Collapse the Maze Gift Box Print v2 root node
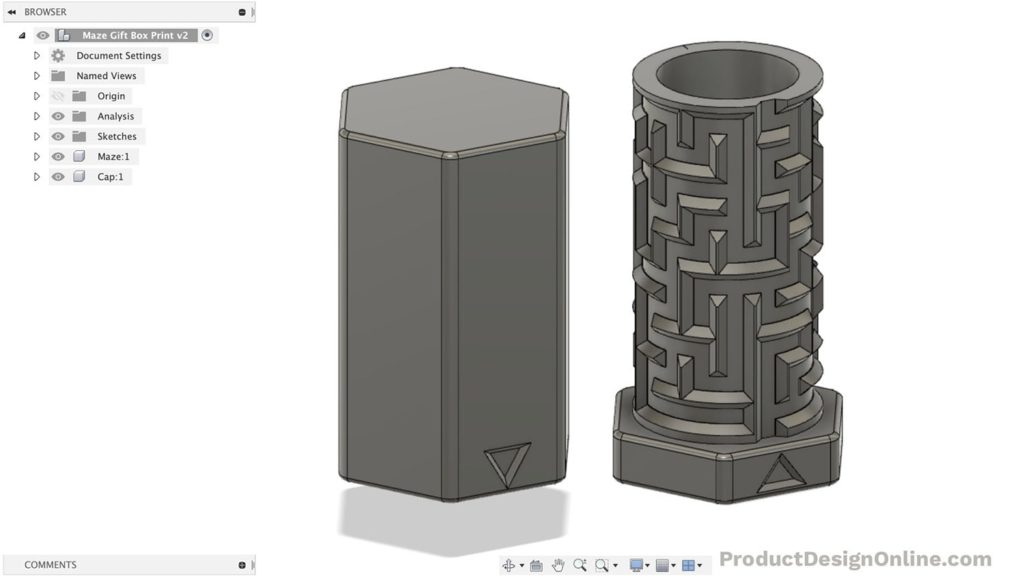Screen dimensions: 1024x576 click(x=22, y=35)
